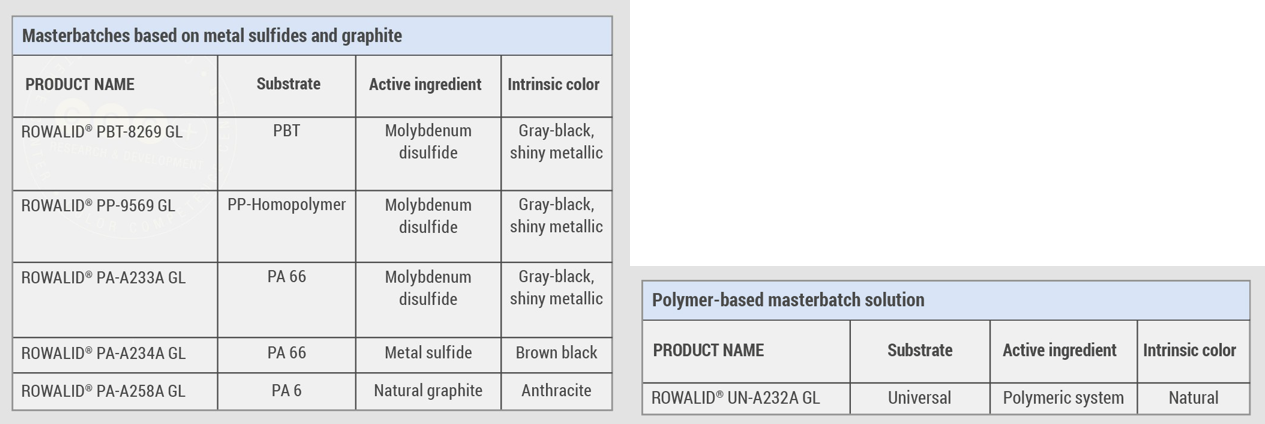Click the PBT substrate cell
1265x424 pixels.
point(286,131)
